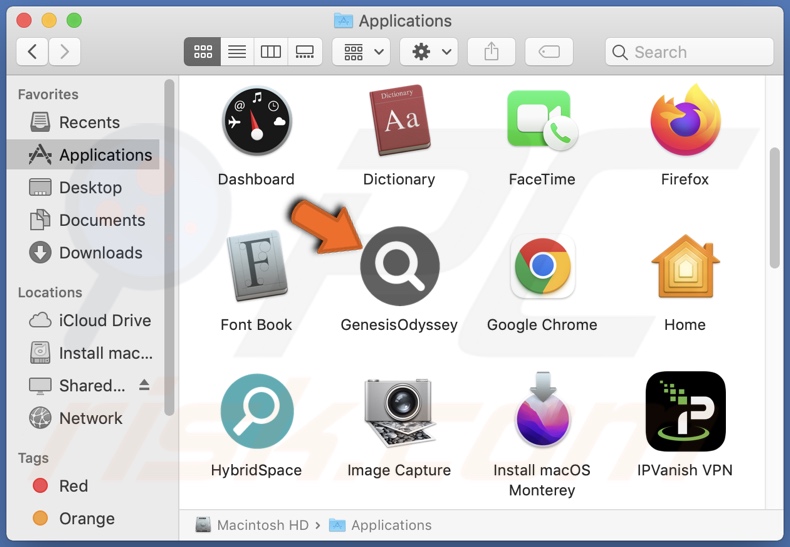The width and height of the screenshot is (790, 547).
Task: Click the main file area vertical scrollbar
Action: point(774,208)
